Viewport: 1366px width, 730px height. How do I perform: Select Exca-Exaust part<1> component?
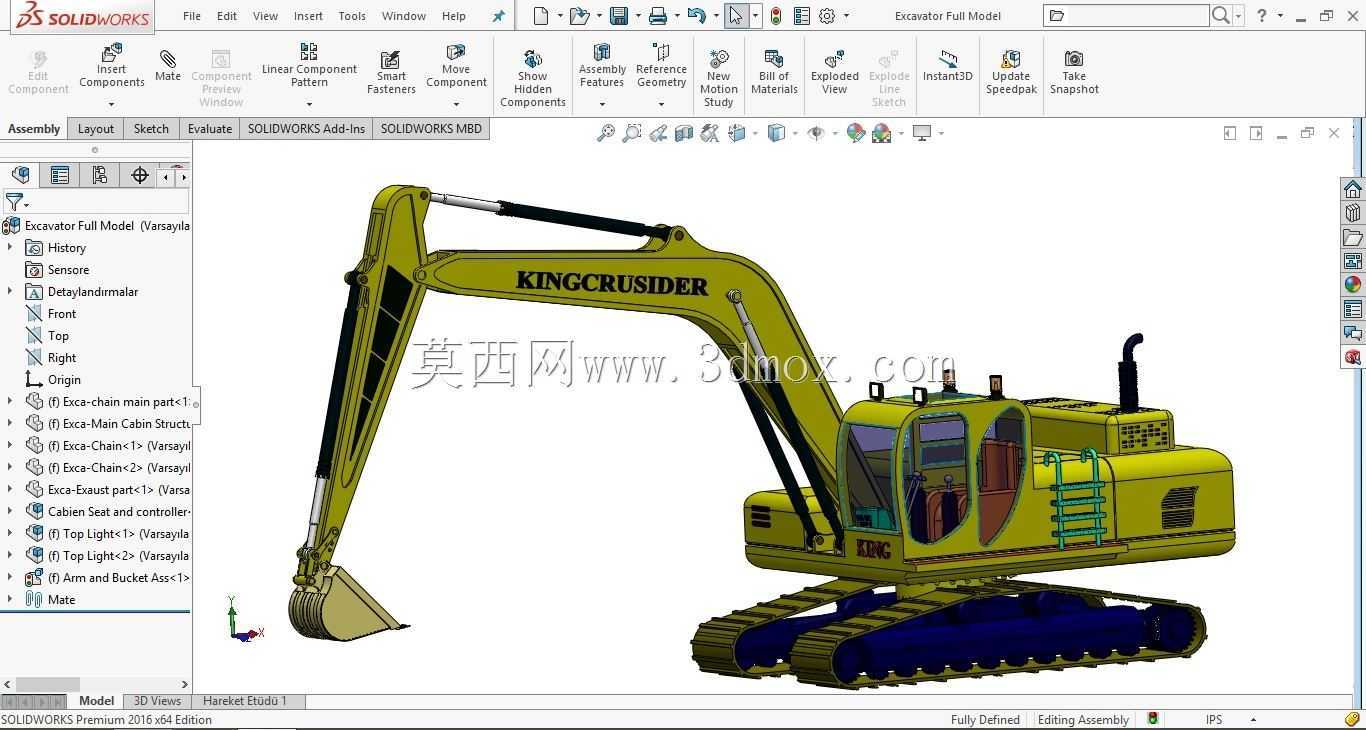(107, 490)
